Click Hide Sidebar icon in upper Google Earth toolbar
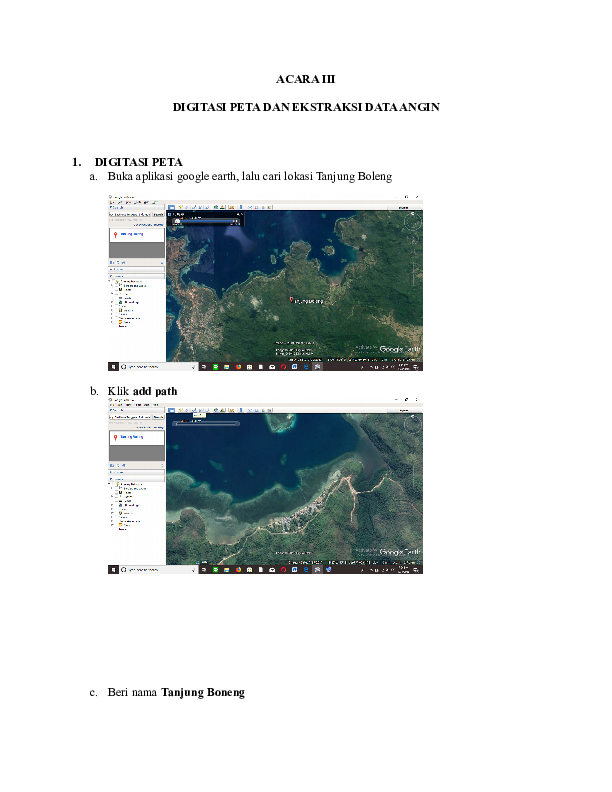The image size is (612, 792). (171, 208)
